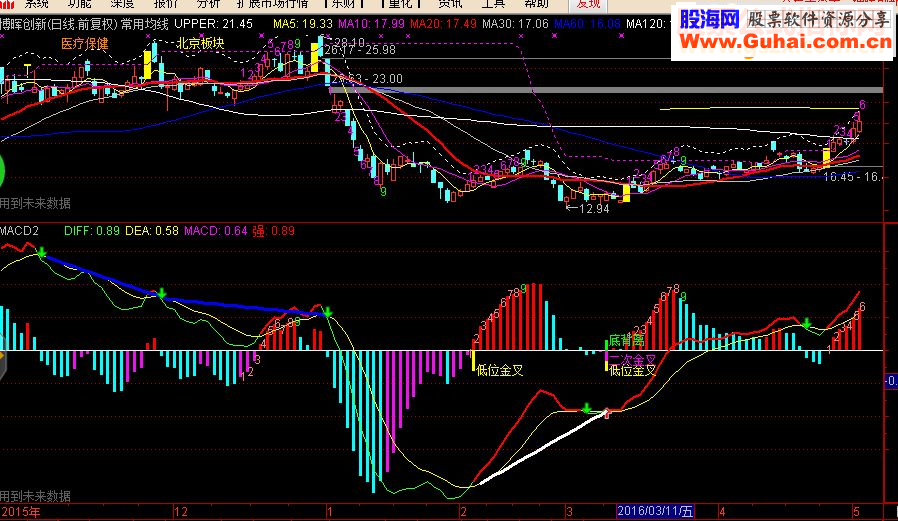Select the UPPER: 21.45 value
898x521 pixels.
pyautogui.click(x=213, y=24)
